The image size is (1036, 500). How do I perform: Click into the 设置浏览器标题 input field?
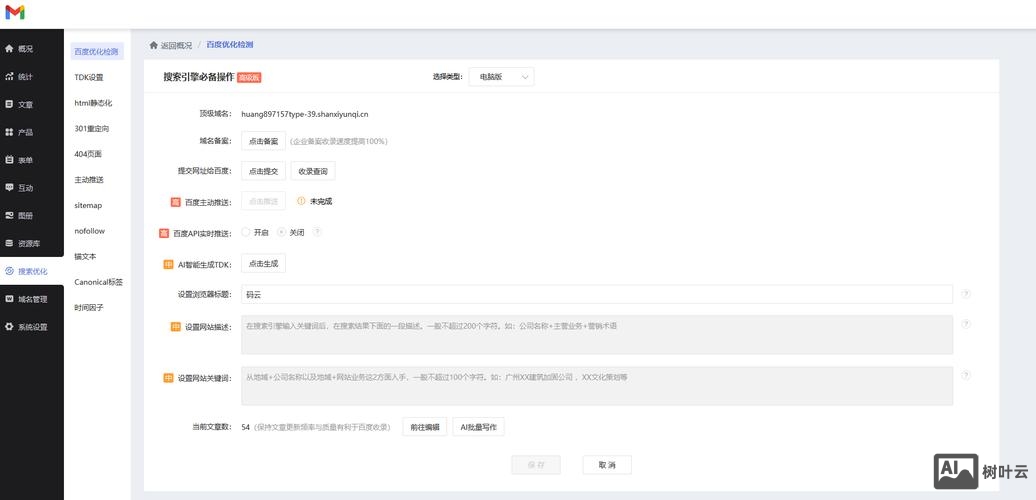(x=596, y=294)
